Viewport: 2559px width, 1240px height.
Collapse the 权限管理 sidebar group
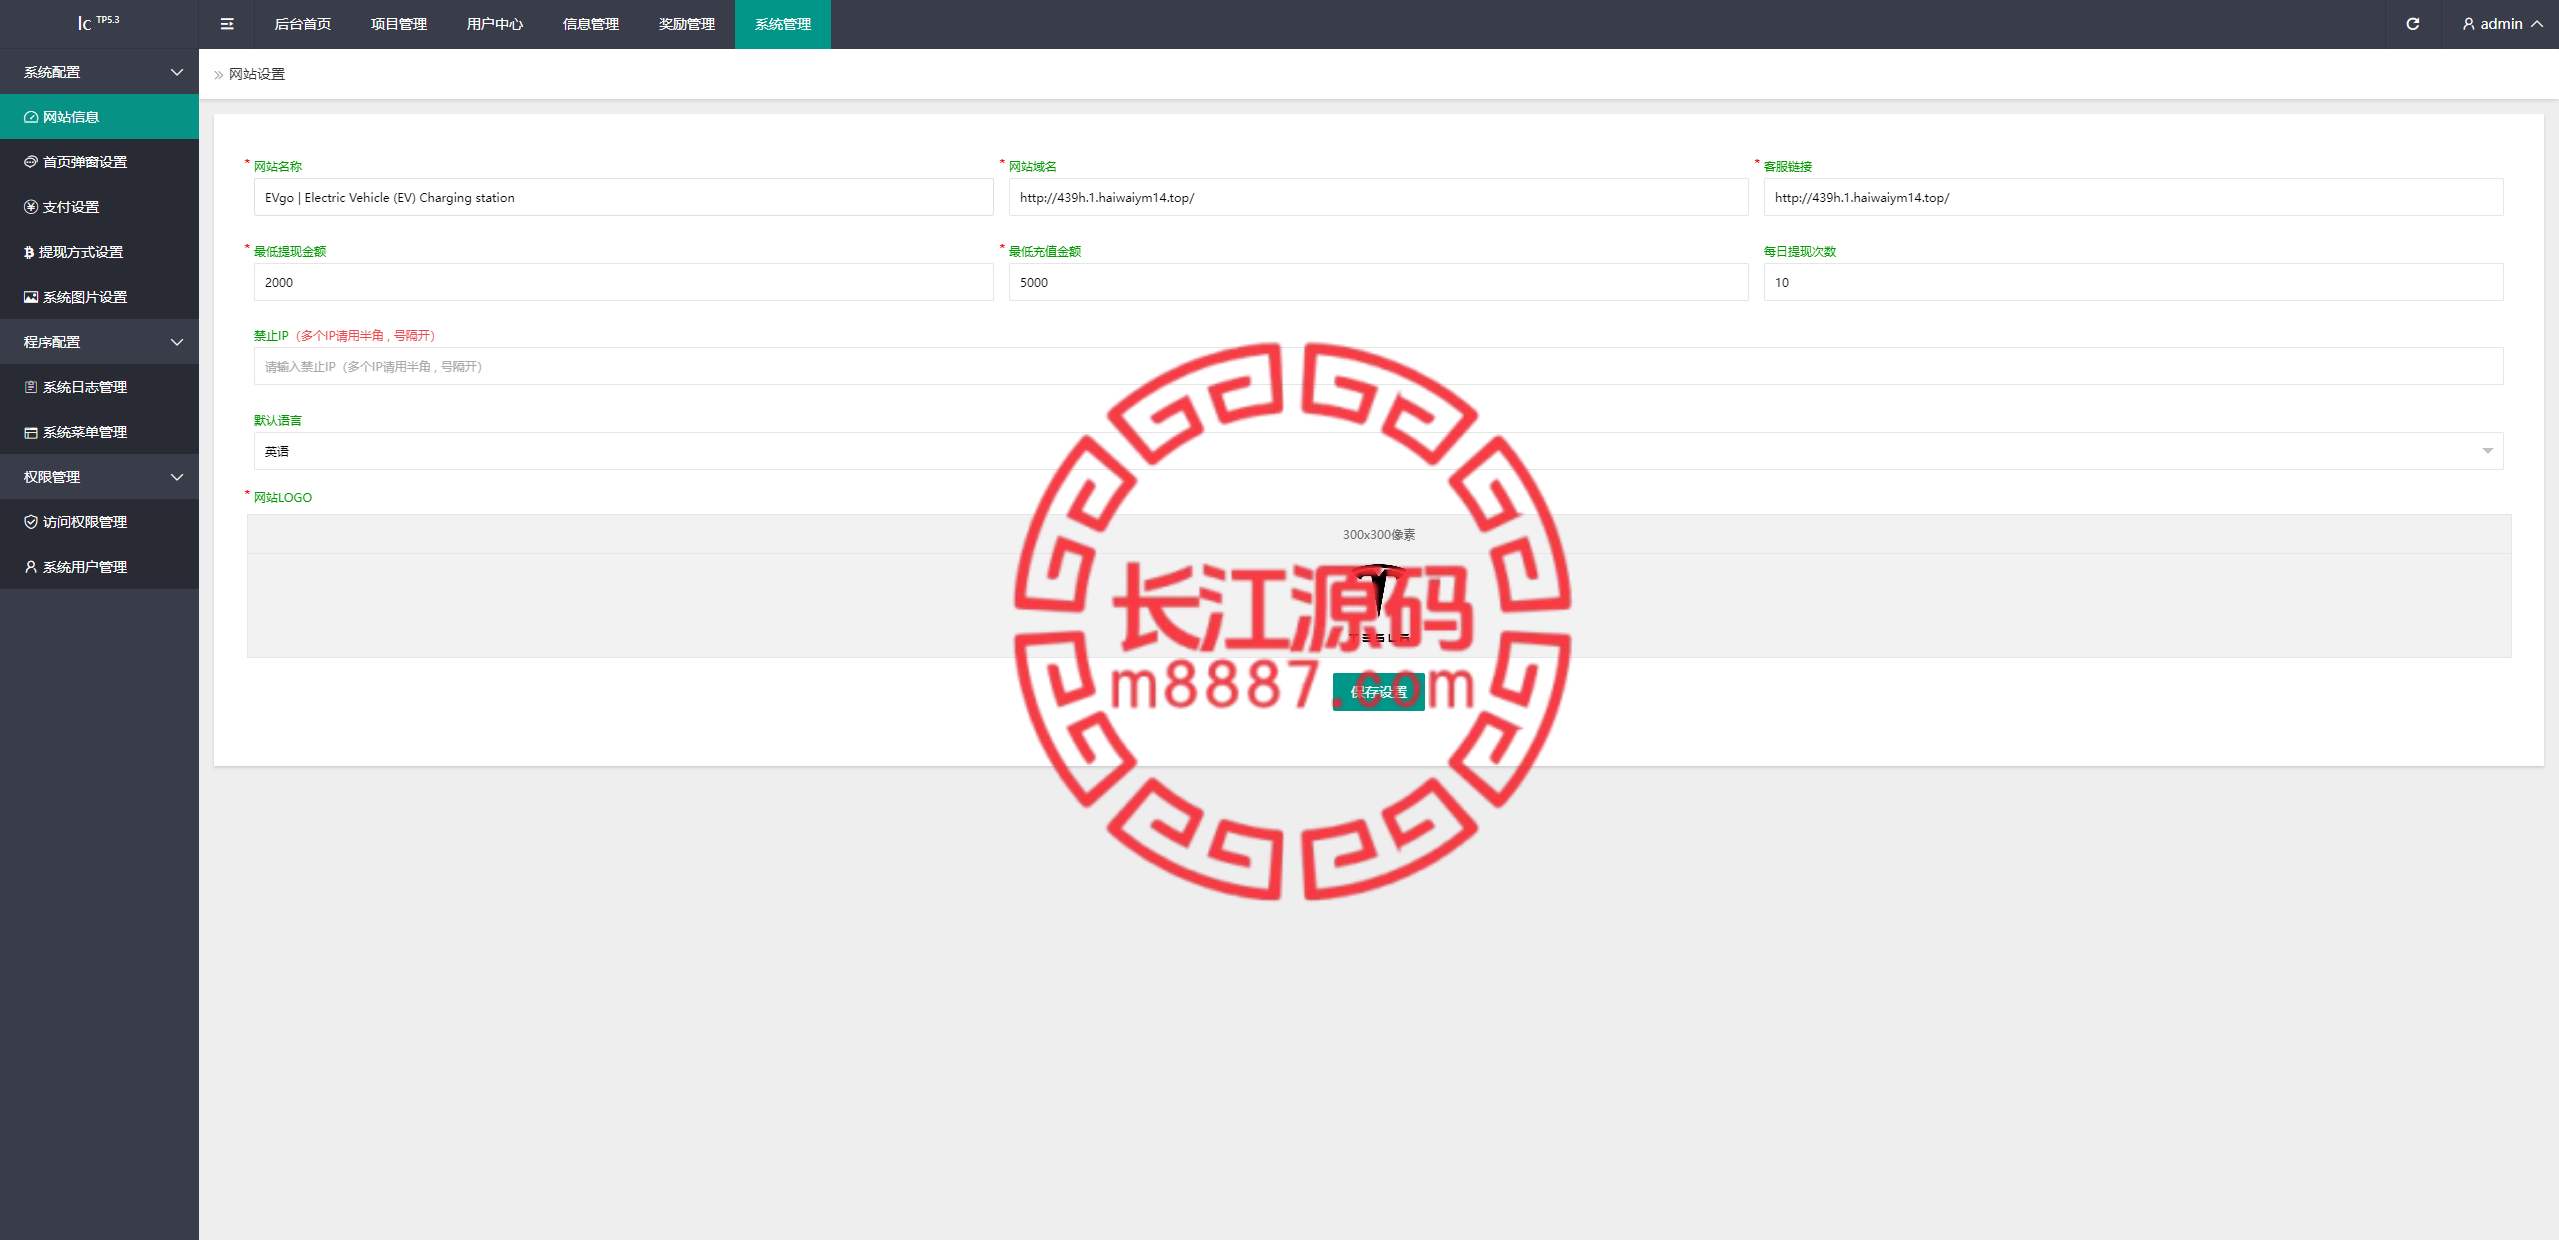(99, 477)
